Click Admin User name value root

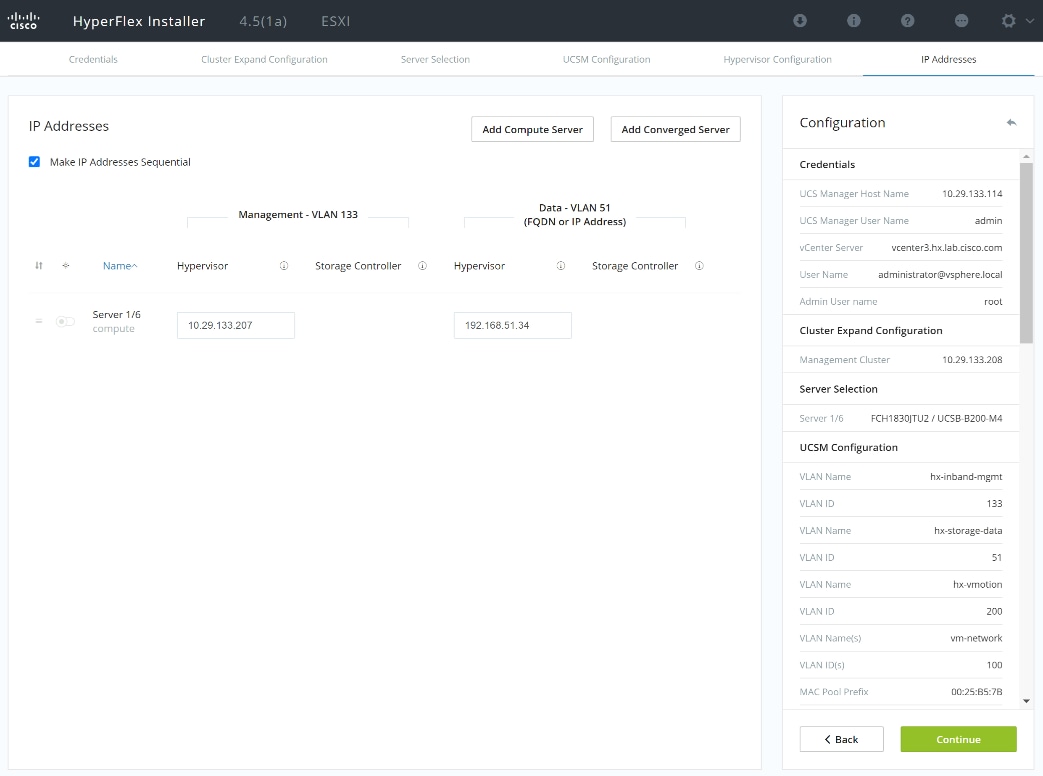[993, 302]
